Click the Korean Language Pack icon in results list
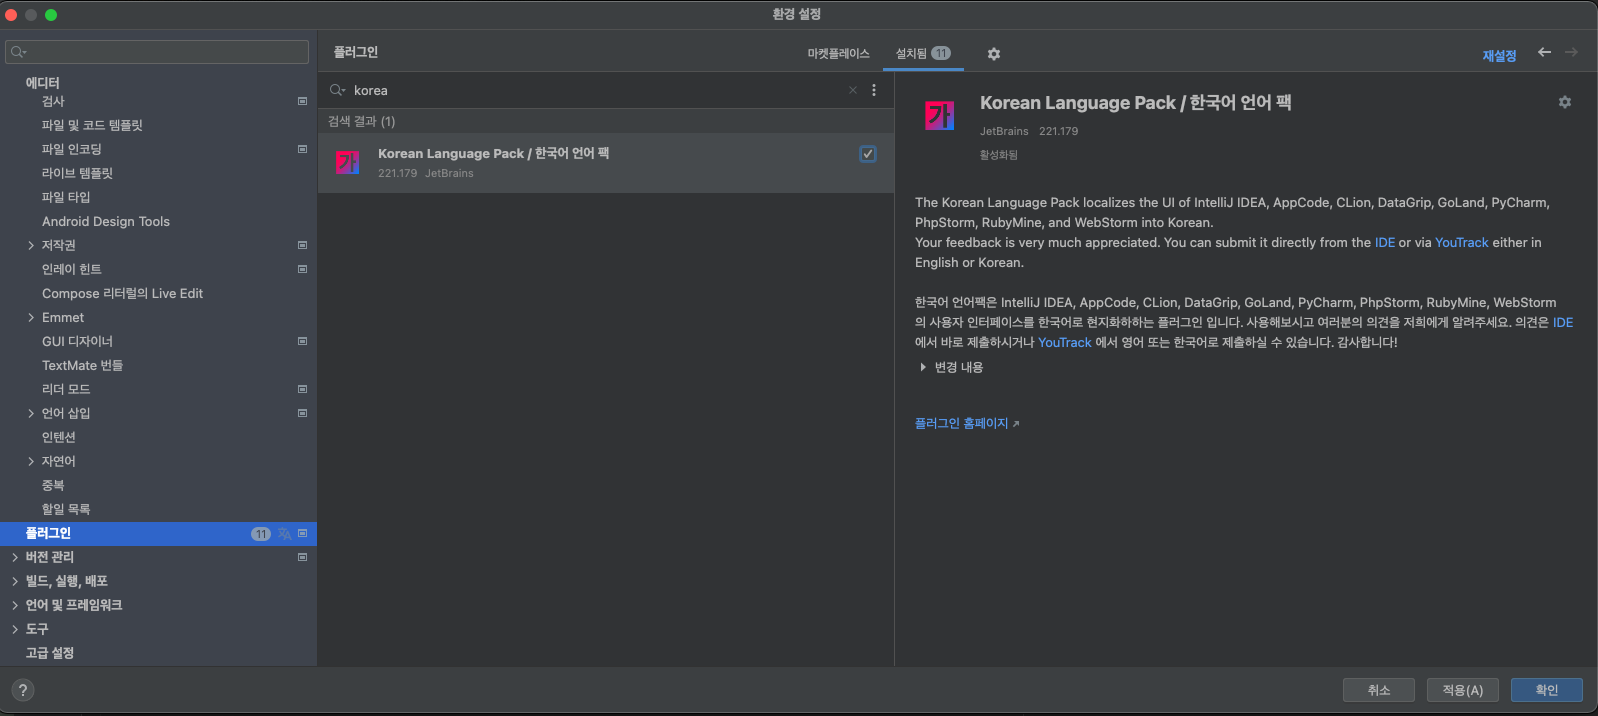This screenshot has height=716, width=1598. [347, 162]
